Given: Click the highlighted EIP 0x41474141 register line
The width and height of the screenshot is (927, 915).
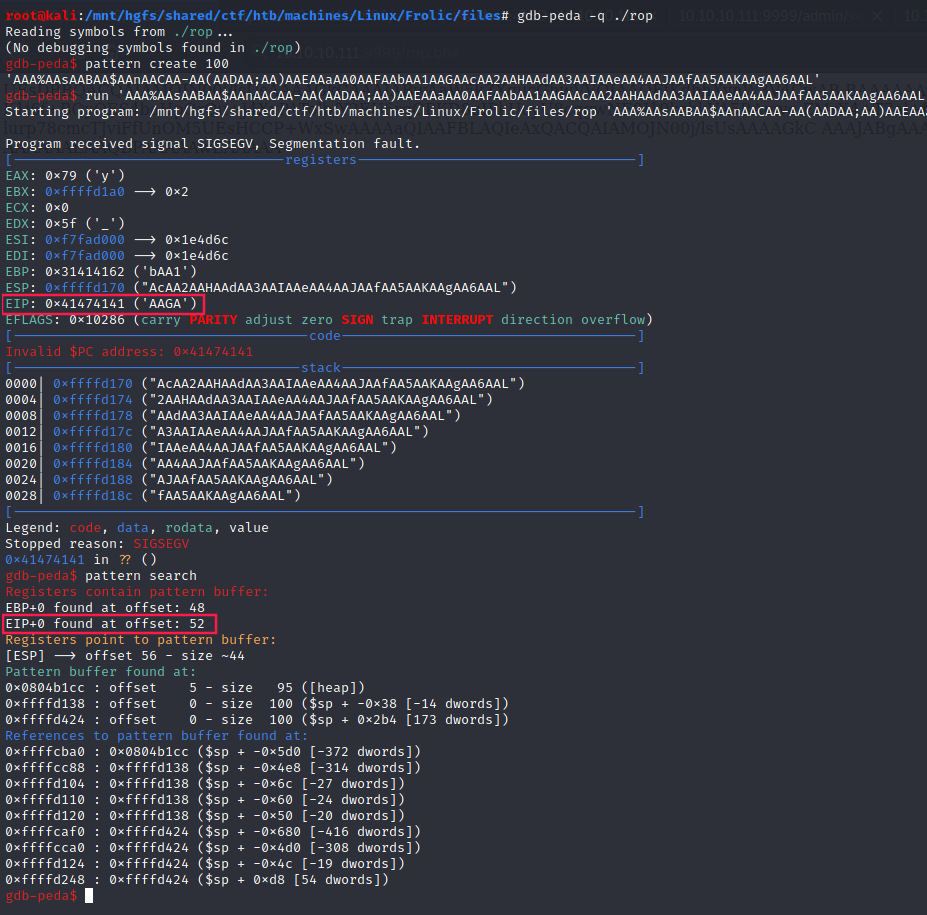Looking at the screenshot, I should tap(103, 303).
